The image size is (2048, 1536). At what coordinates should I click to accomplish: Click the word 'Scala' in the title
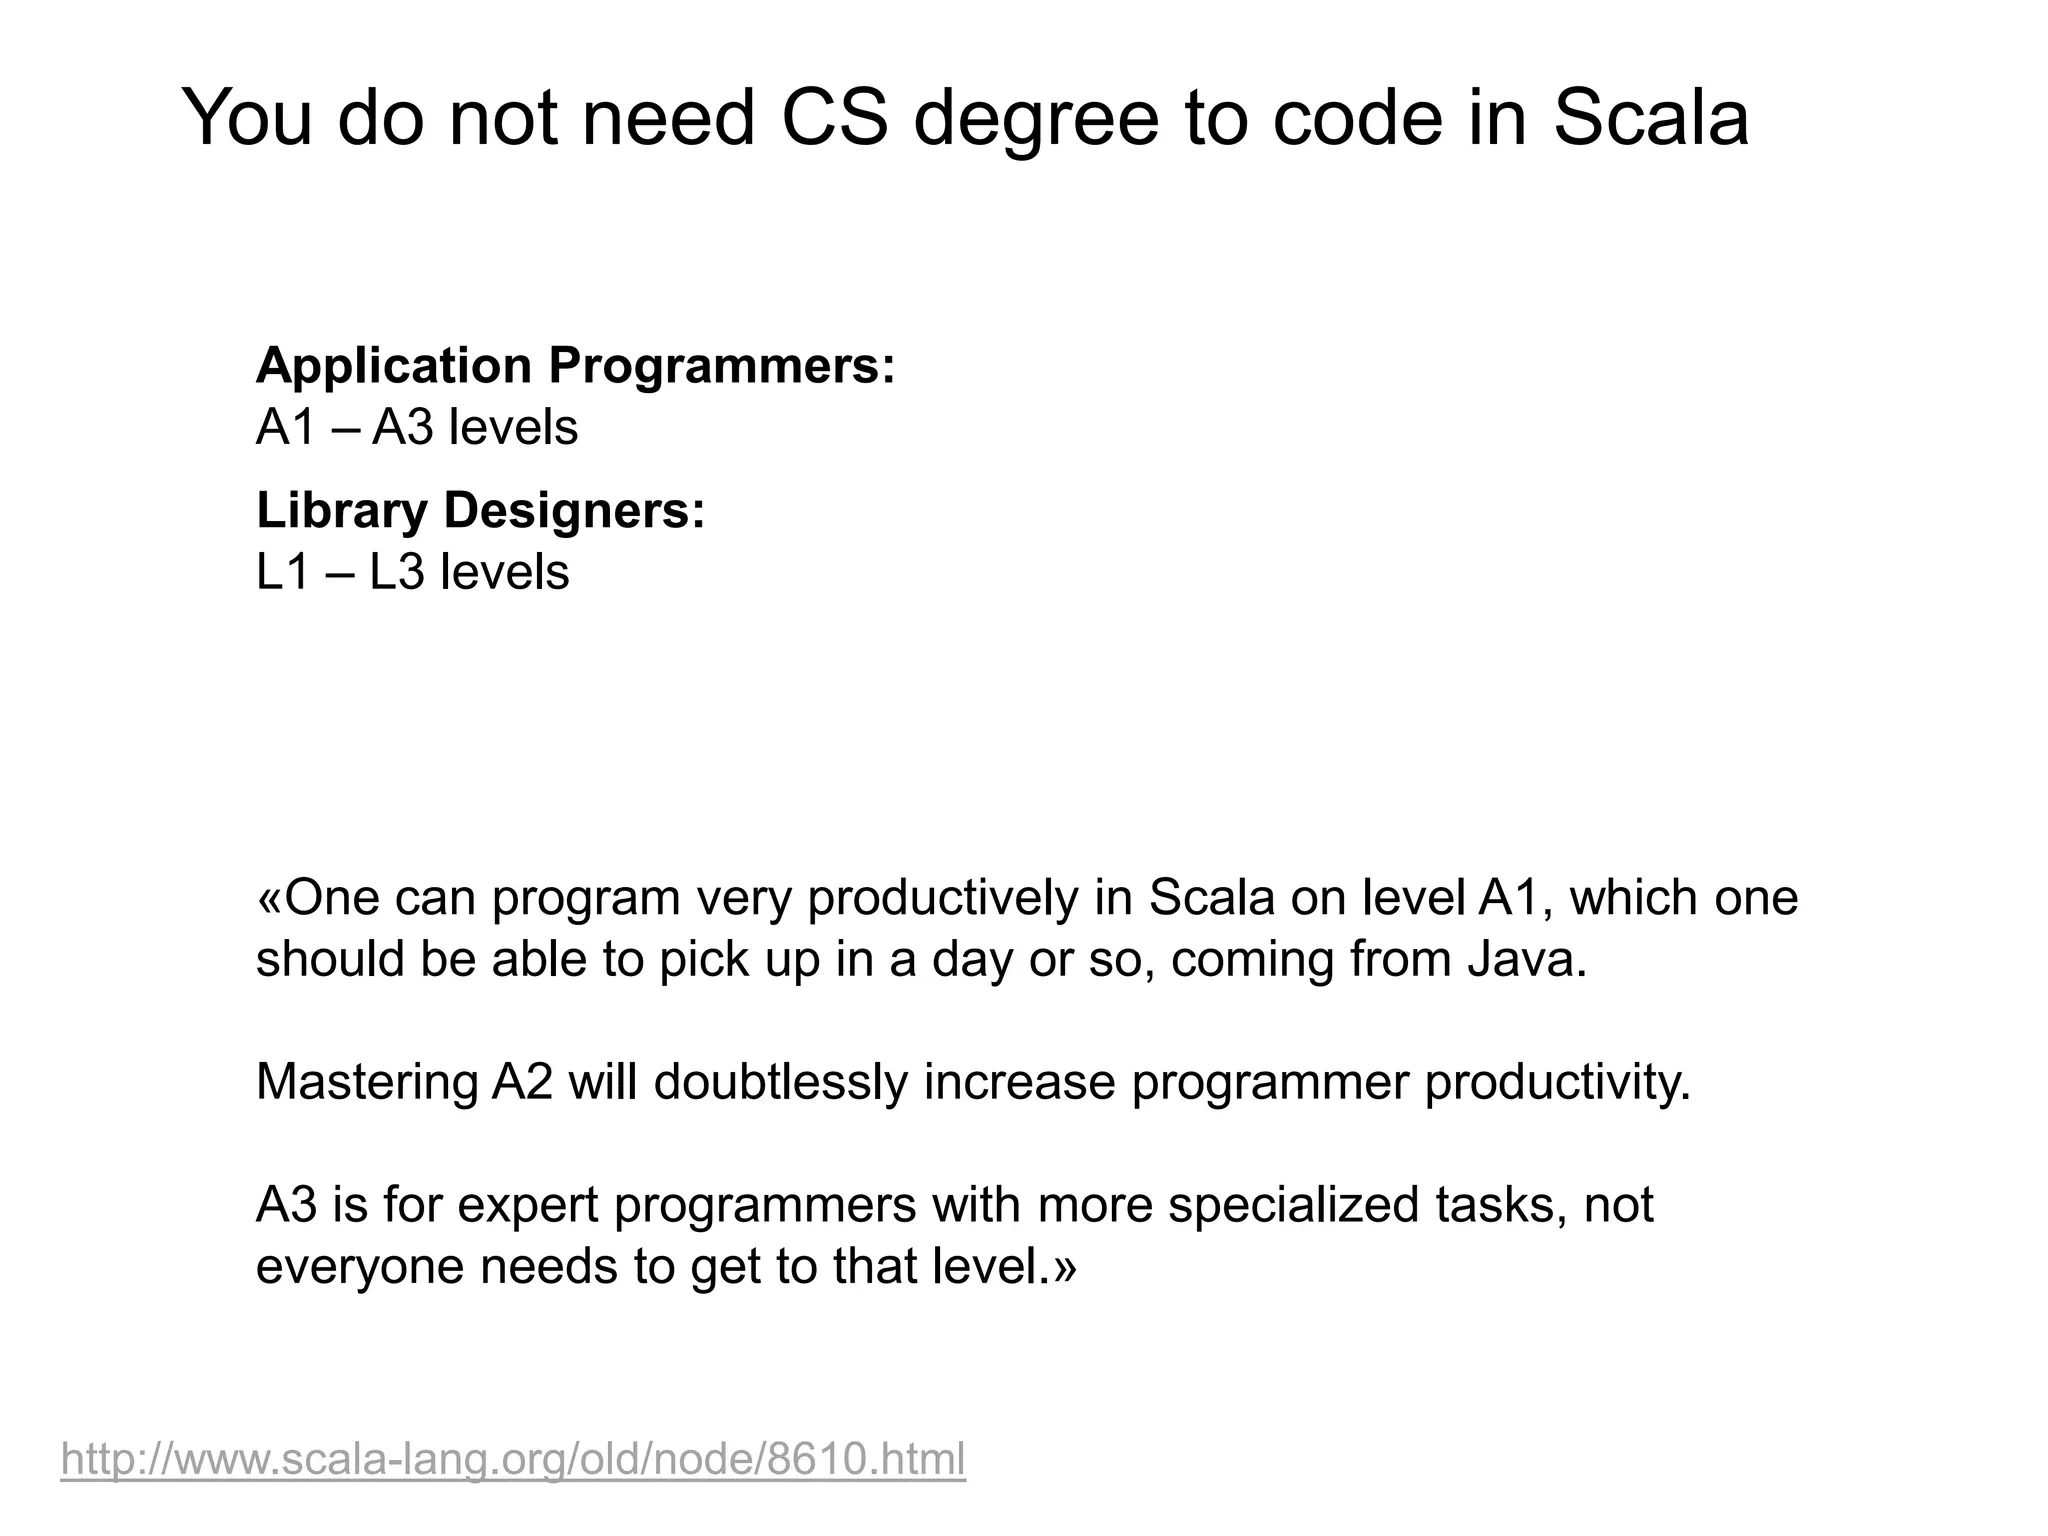pos(1651,118)
